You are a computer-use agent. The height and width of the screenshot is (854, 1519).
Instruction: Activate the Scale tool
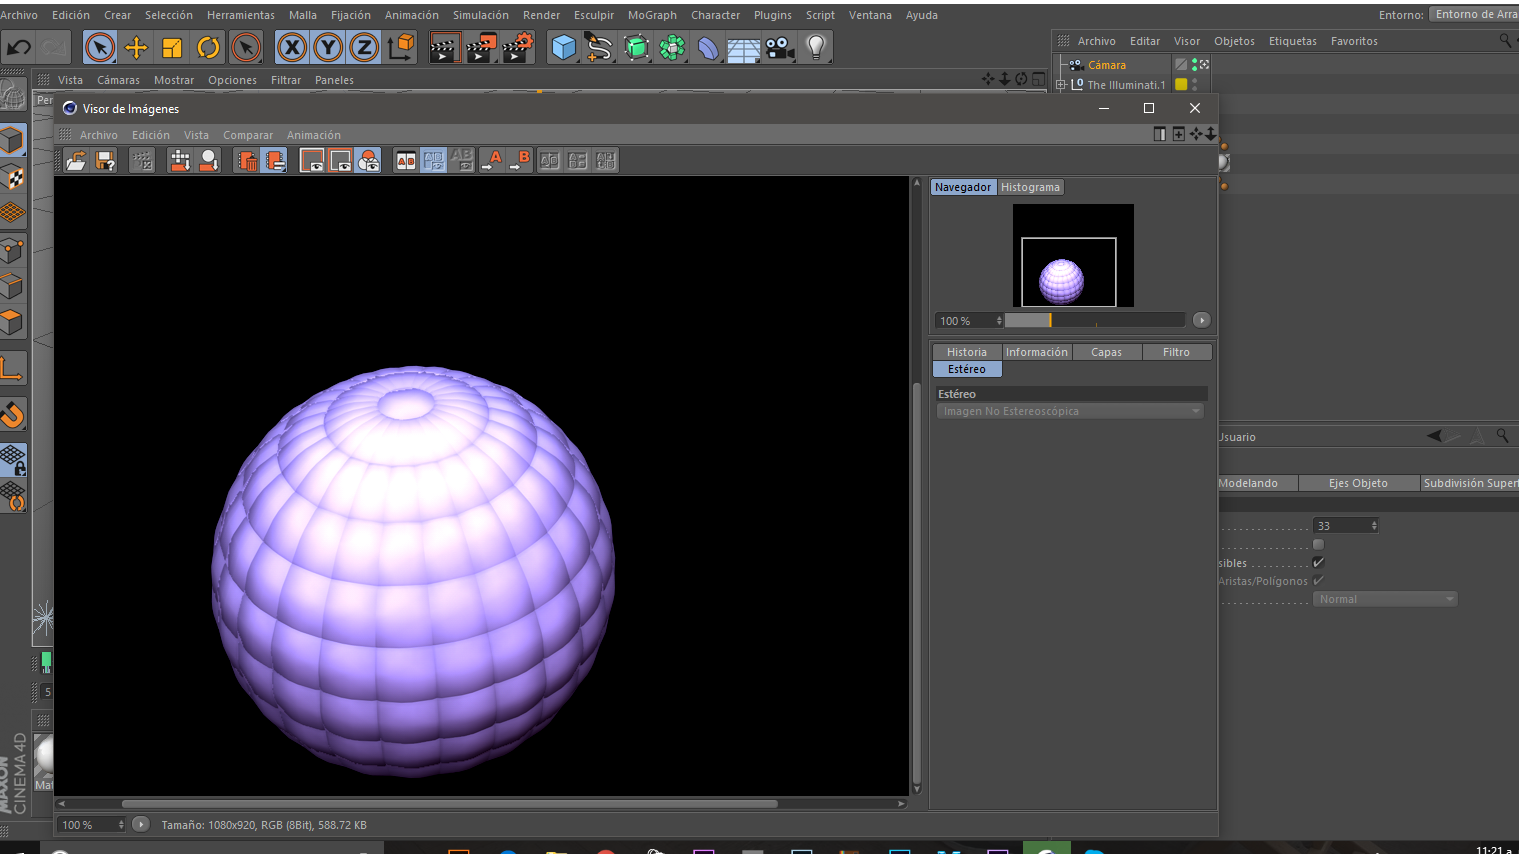[172, 47]
